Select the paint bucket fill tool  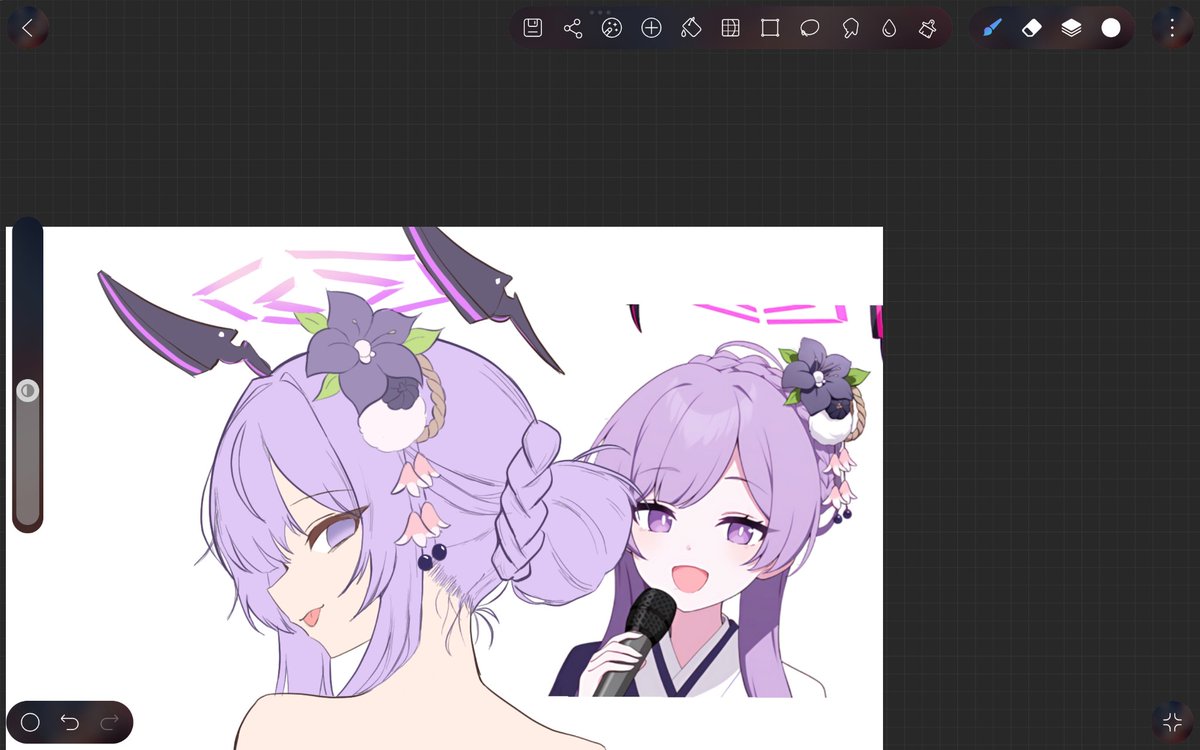pyautogui.click(x=691, y=28)
